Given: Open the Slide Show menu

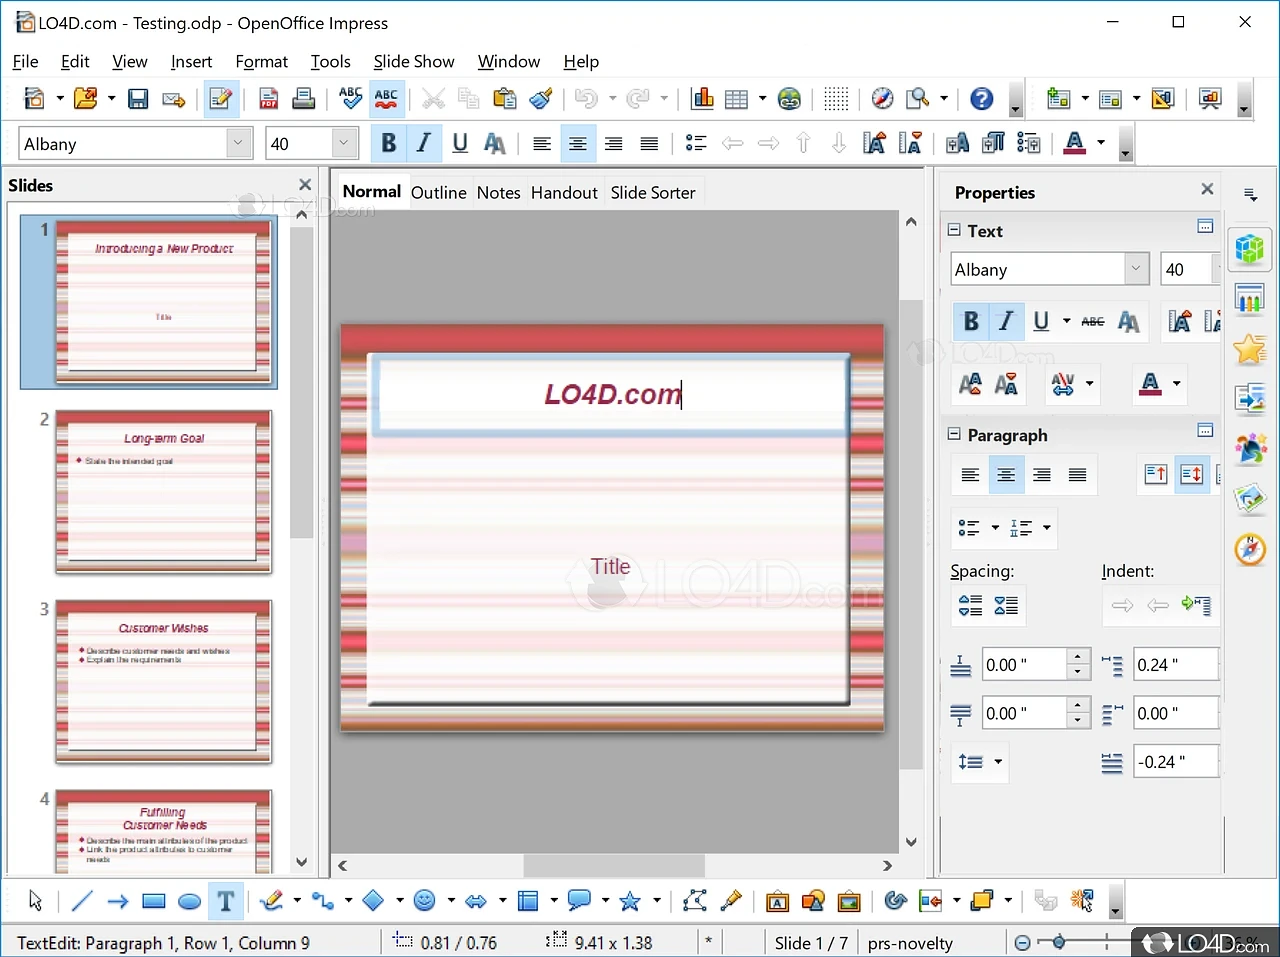Looking at the screenshot, I should point(413,61).
